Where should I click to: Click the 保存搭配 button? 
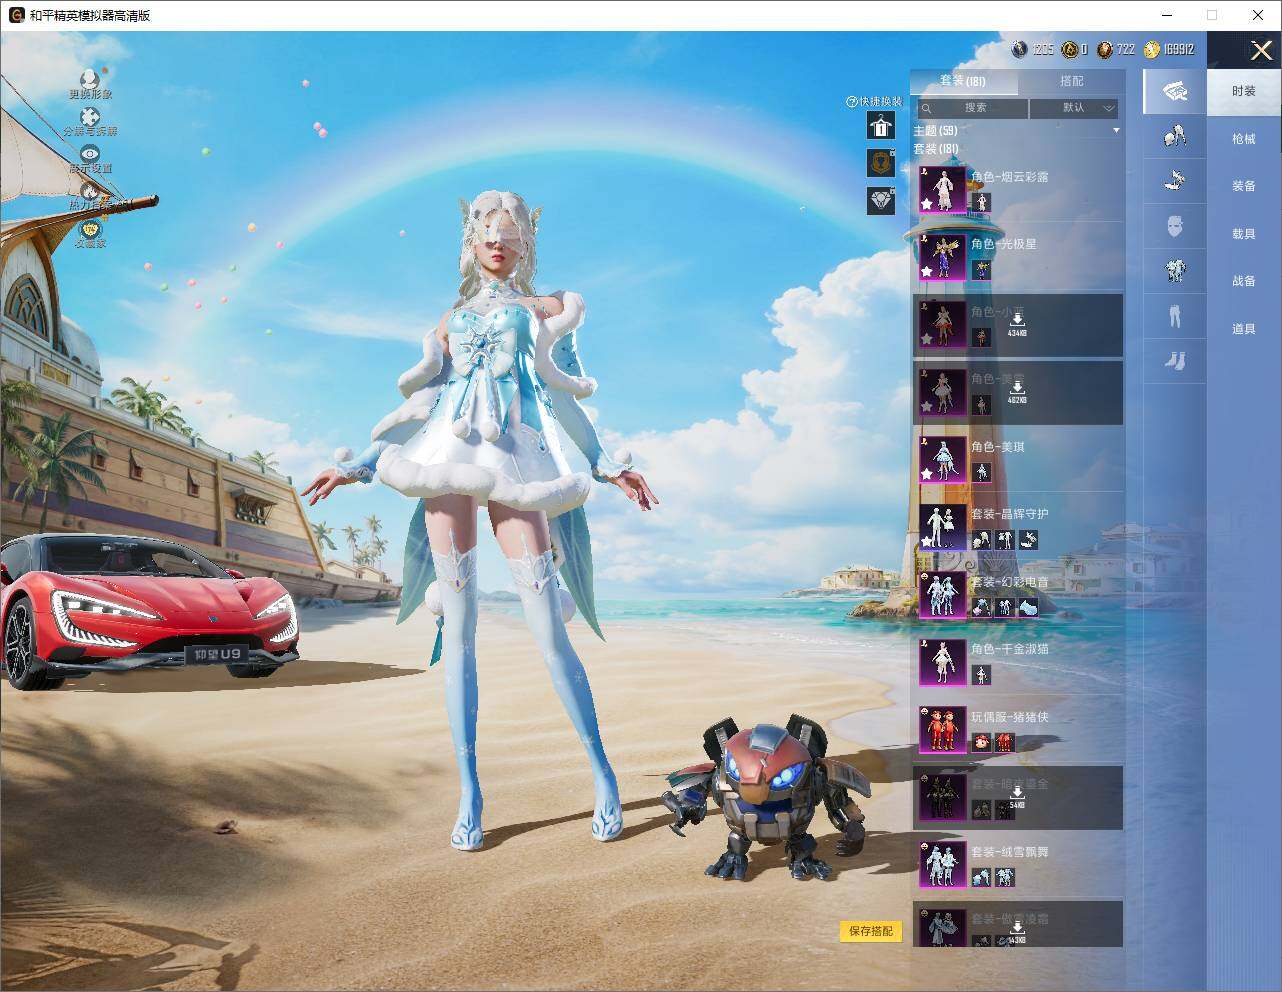[x=870, y=931]
